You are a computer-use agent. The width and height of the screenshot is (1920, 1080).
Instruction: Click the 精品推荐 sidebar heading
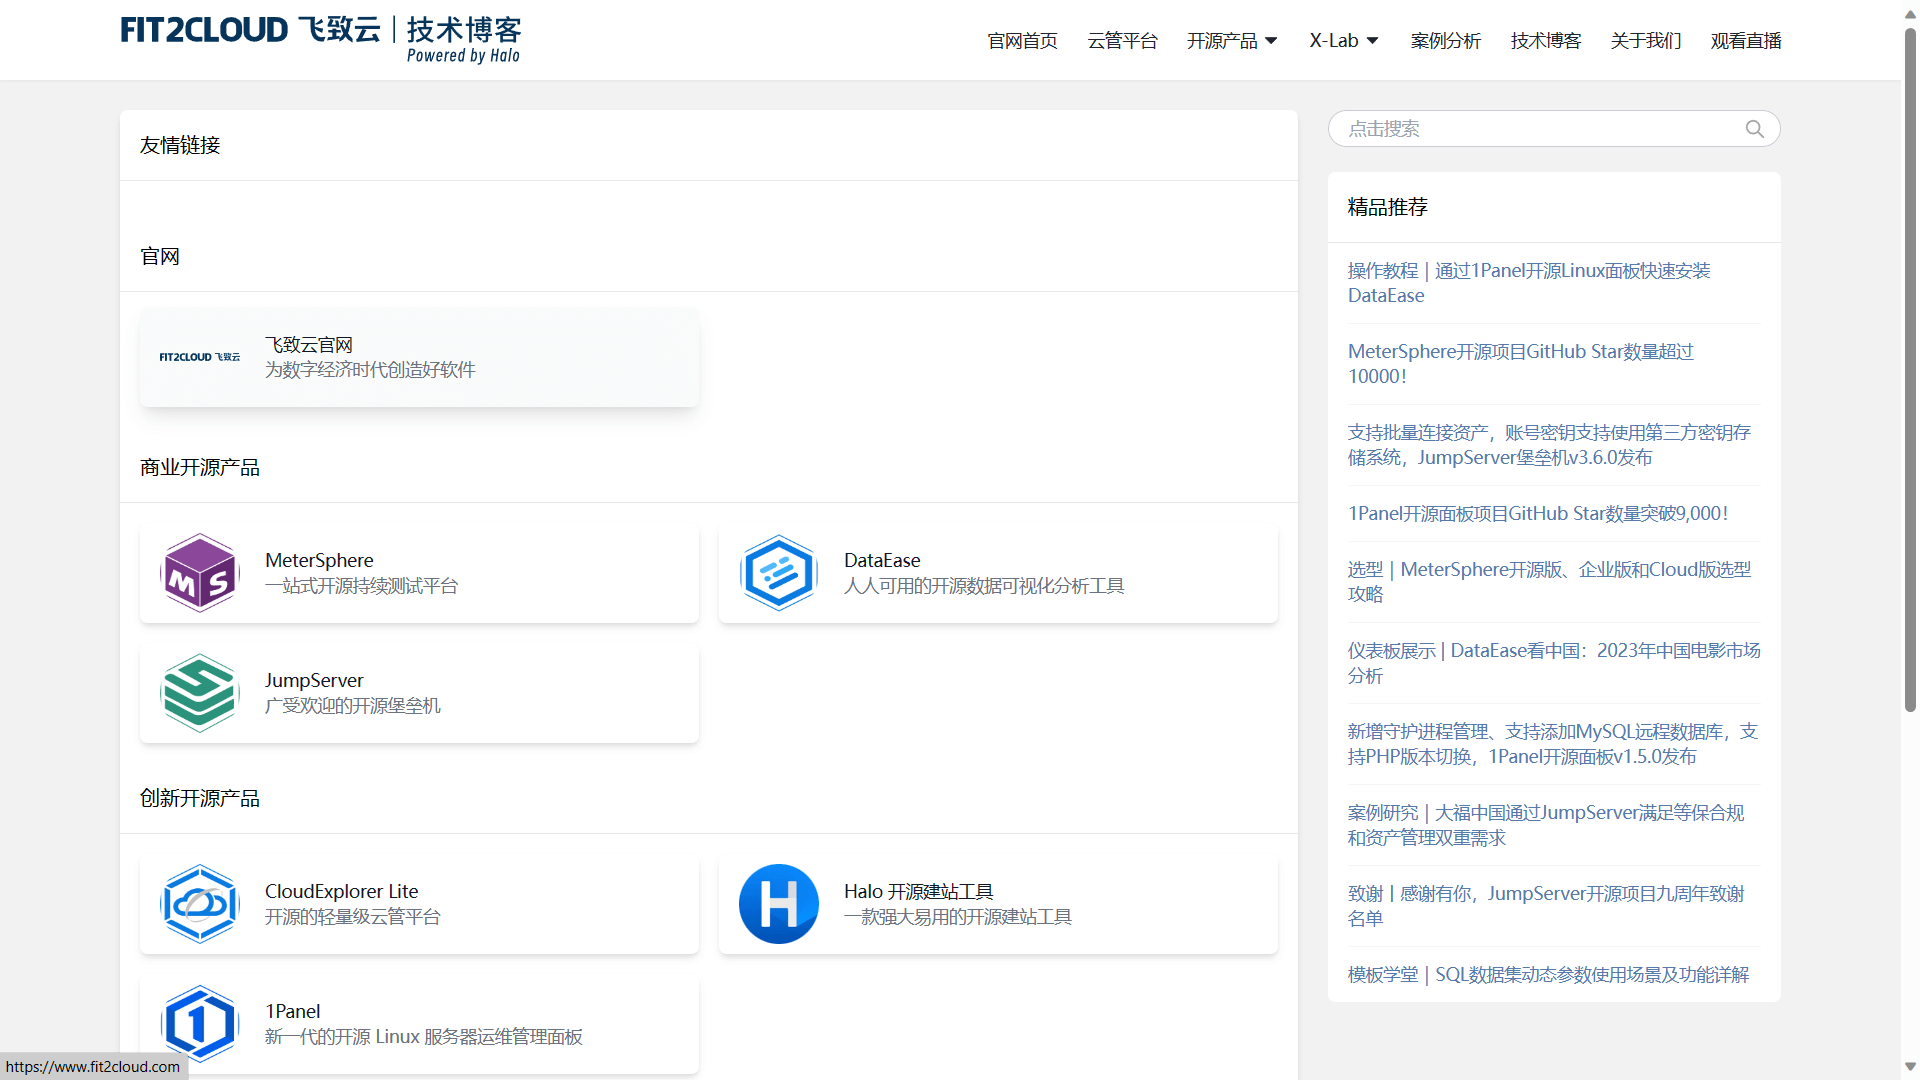1387,207
